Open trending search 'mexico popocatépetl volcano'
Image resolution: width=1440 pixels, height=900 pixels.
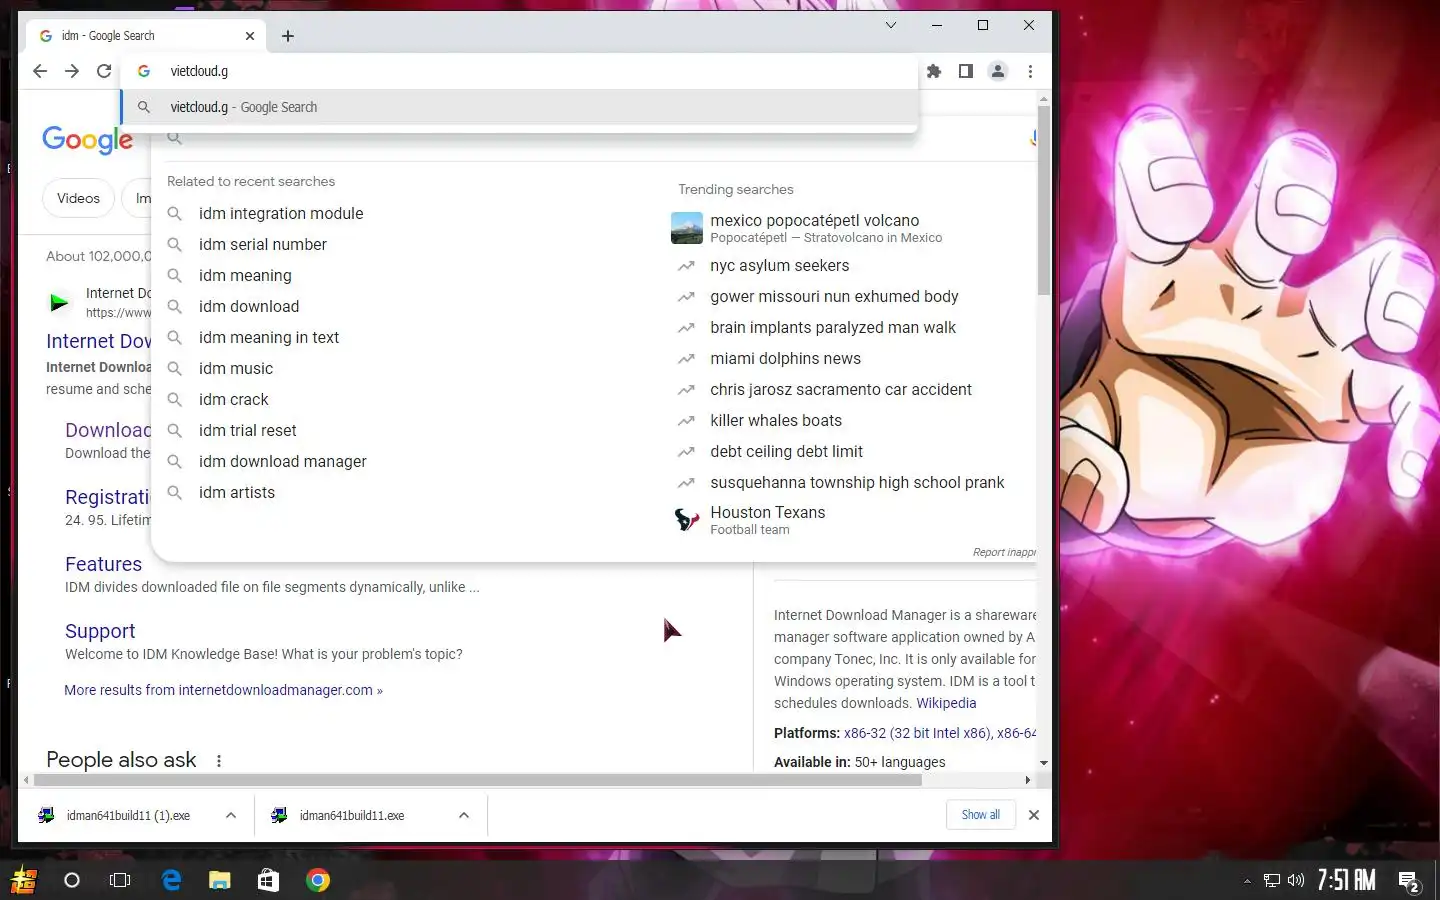tap(815, 220)
